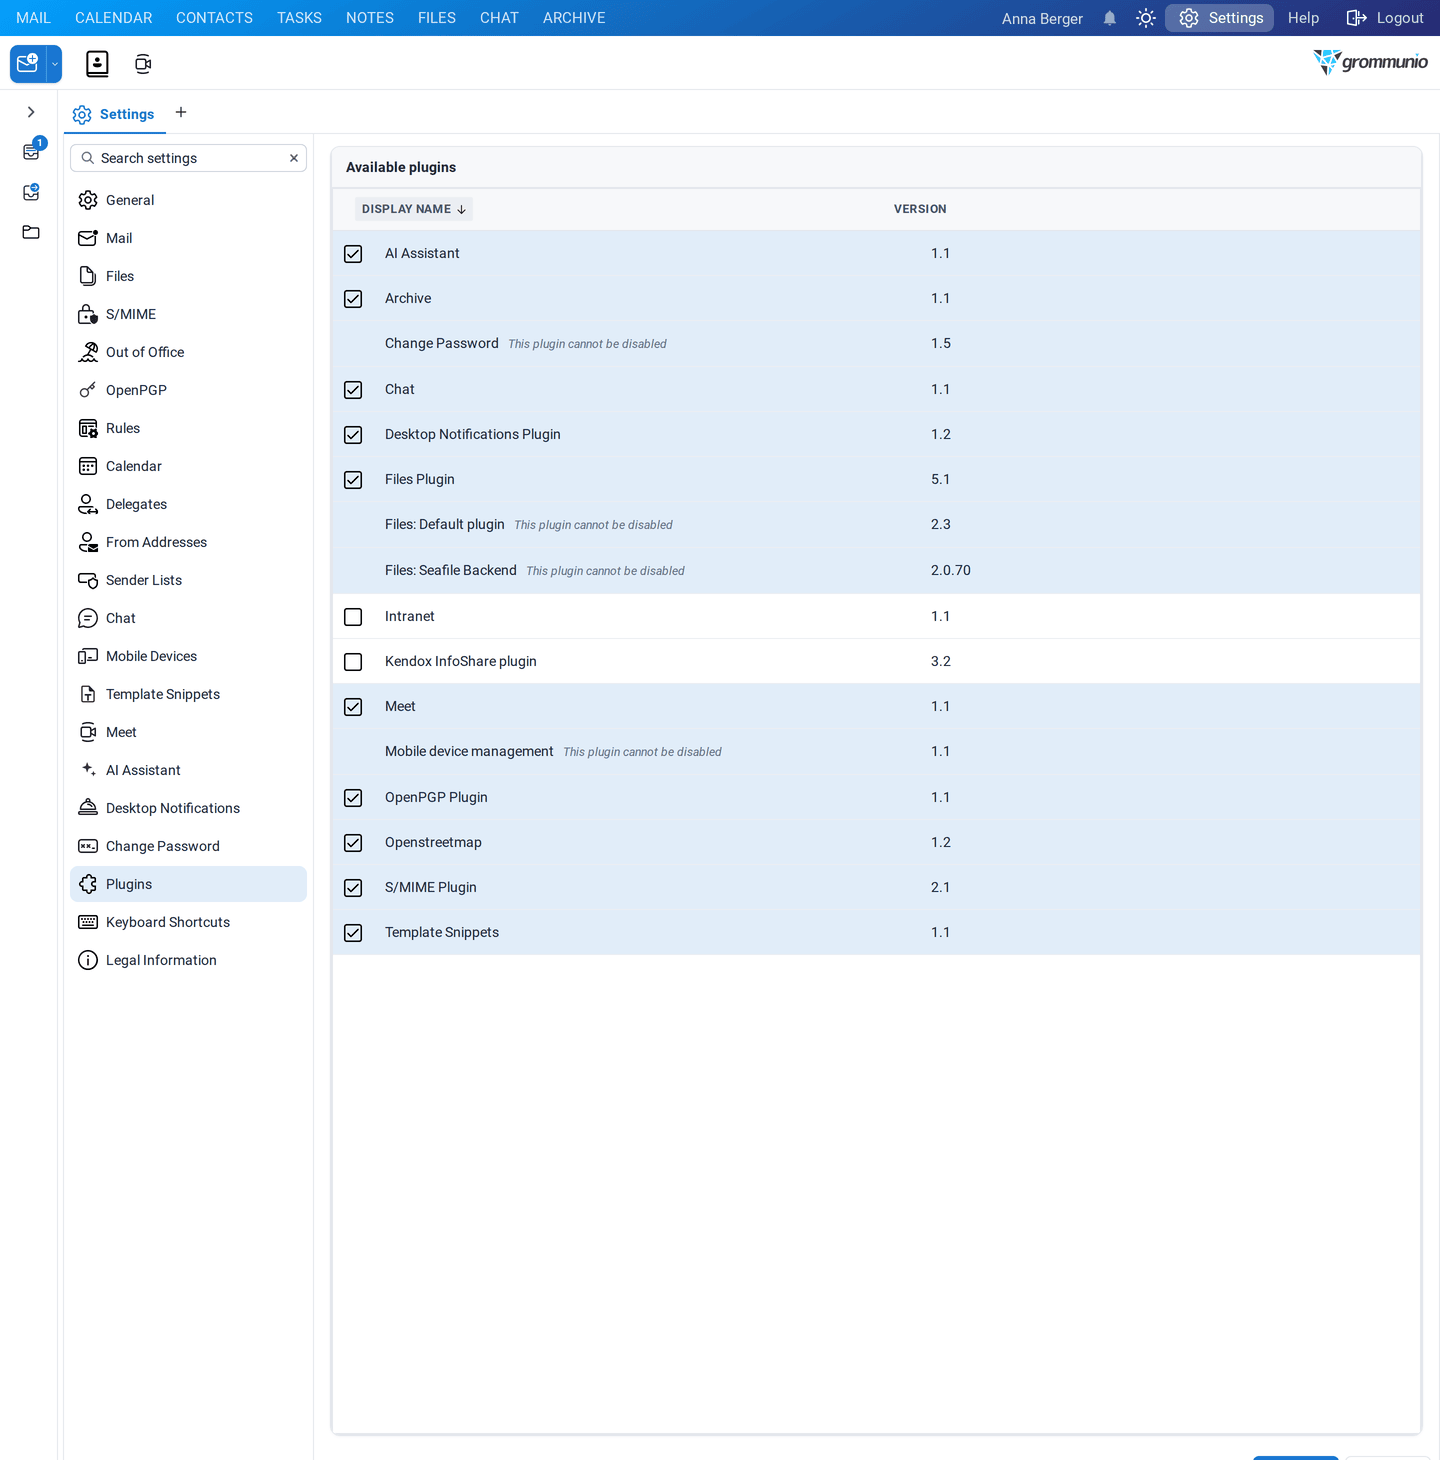Screen dimensions: 1440x1460
Task: Sort plugins by Display Name column
Action: (414, 209)
